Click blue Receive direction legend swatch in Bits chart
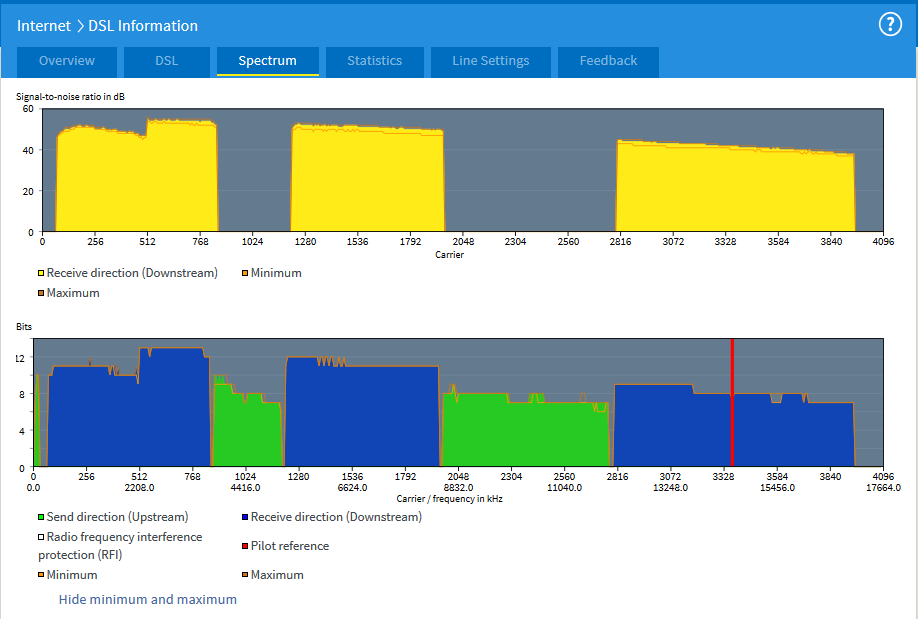The height and width of the screenshot is (619, 918). (245, 518)
